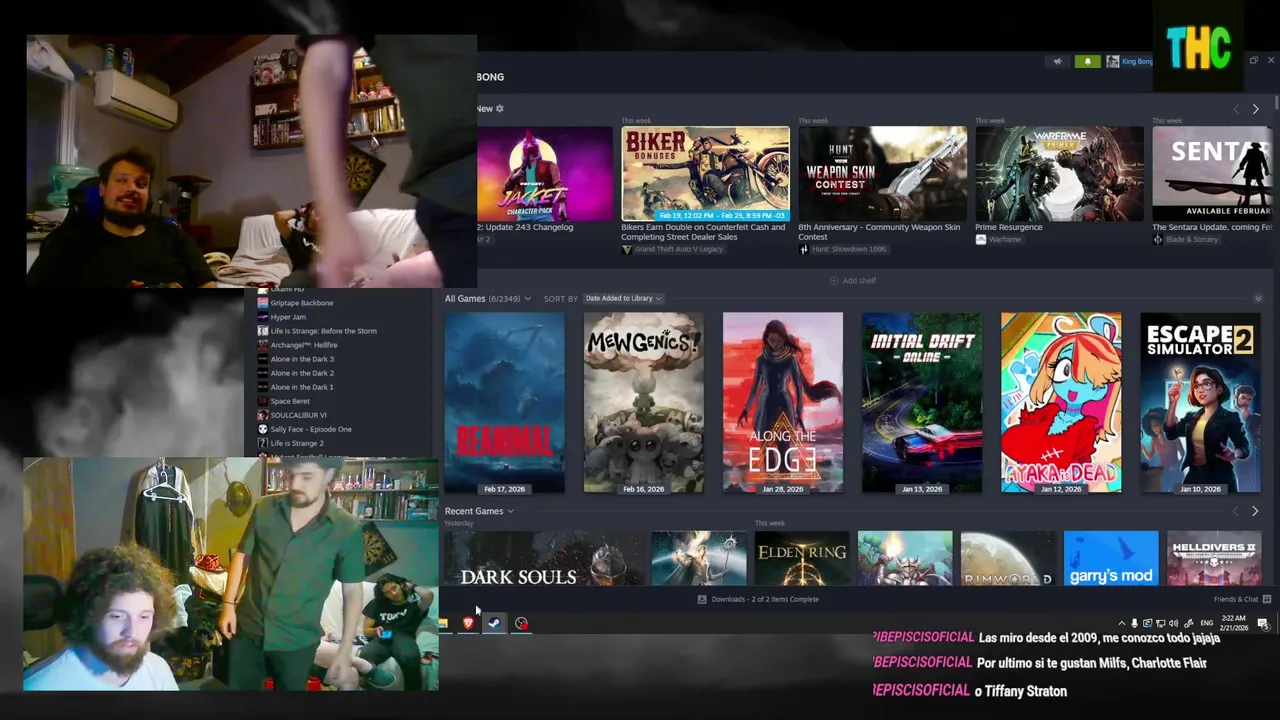Image resolution: width=1280 pixels, height=720 pixels.
Task: Click Bikers Earn Double on Counterfeit Cash headline
Action: pos(703,232)
